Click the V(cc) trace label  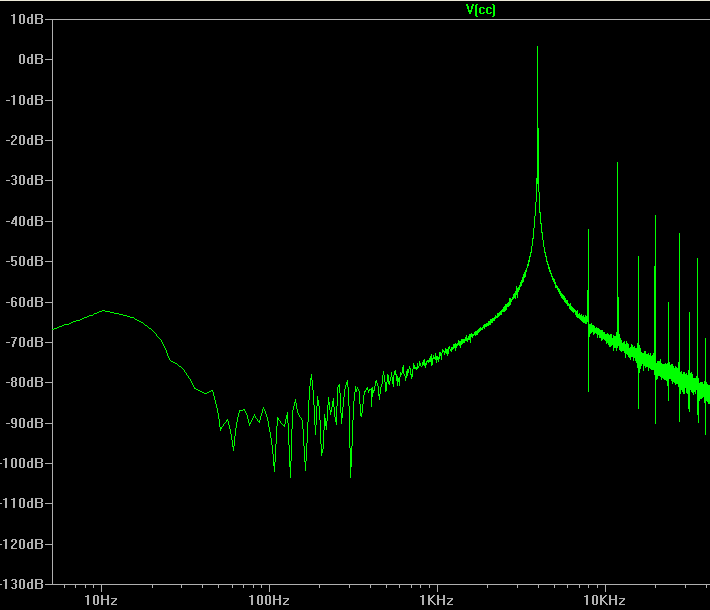(480, 10)
